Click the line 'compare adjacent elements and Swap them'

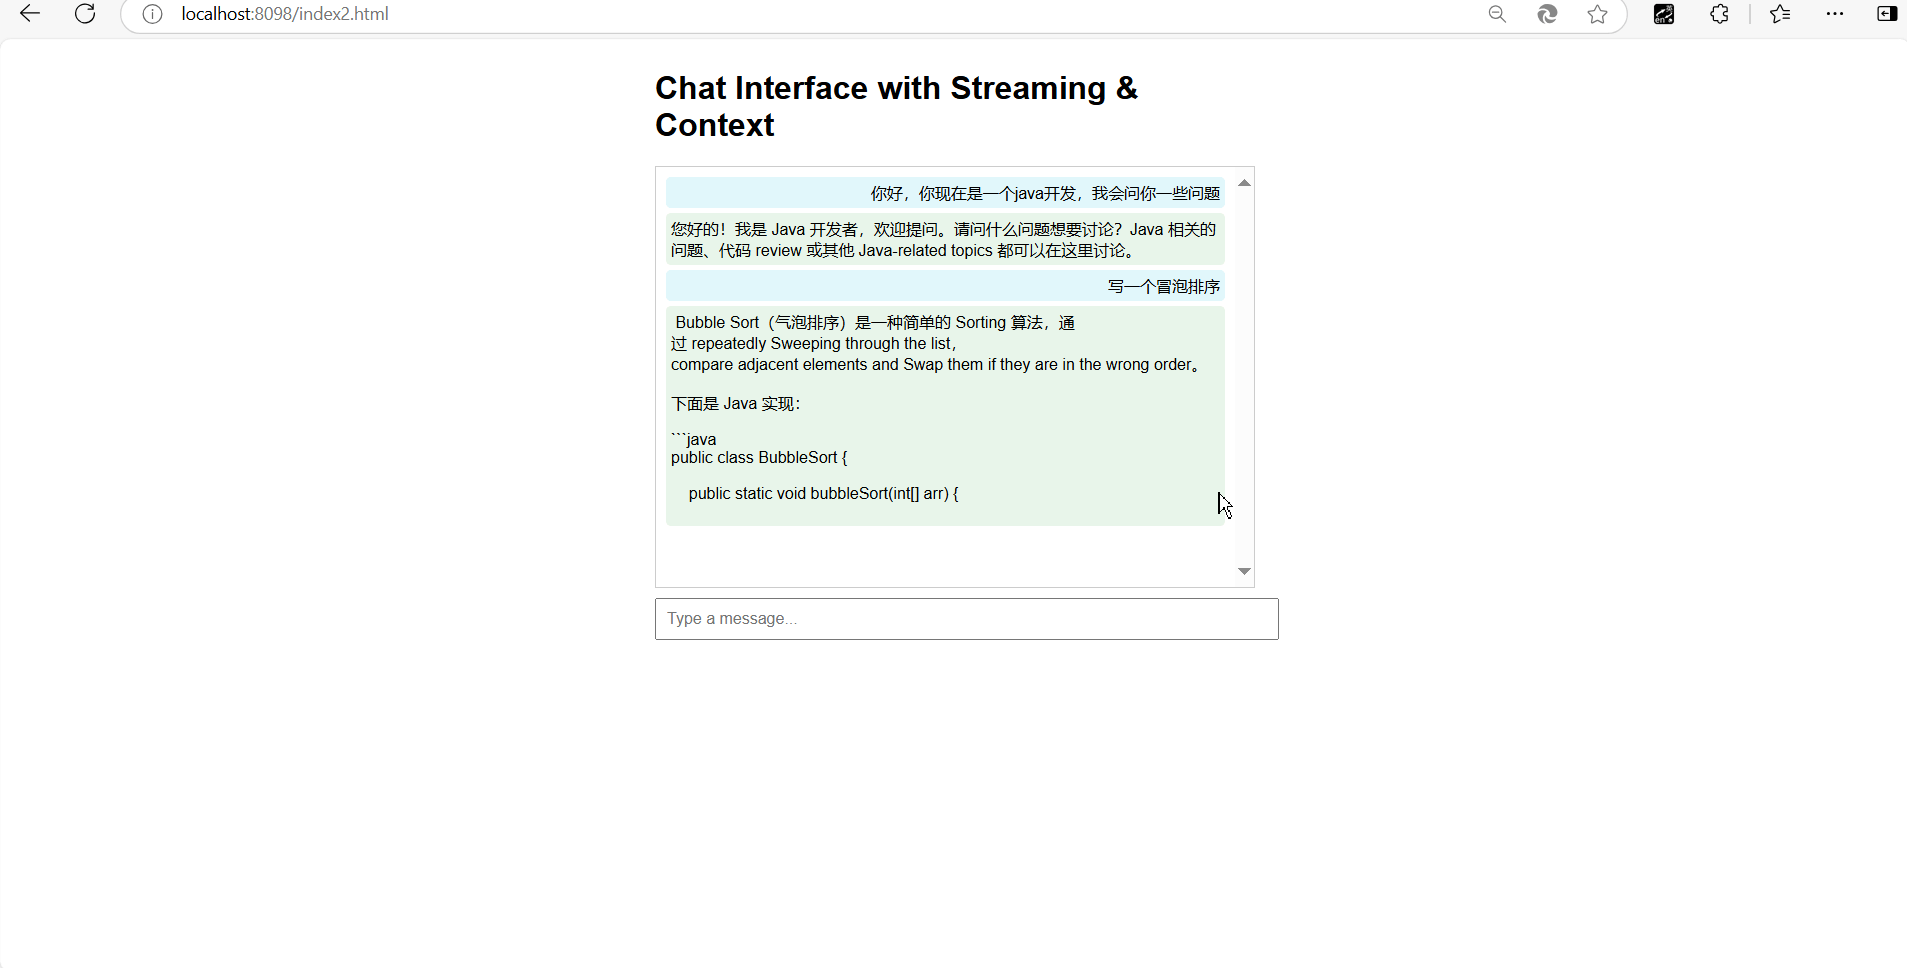point(936,365)
